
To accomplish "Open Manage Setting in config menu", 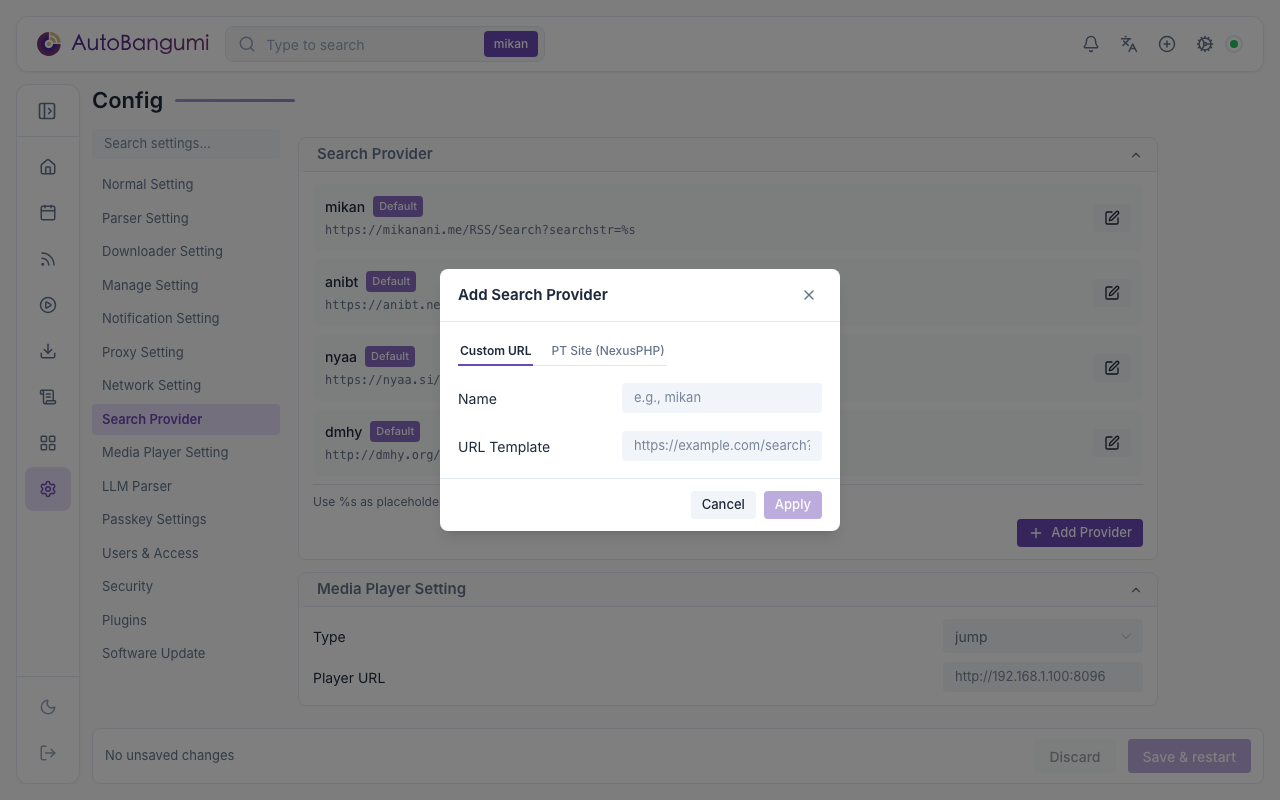I will coord(186,285).
